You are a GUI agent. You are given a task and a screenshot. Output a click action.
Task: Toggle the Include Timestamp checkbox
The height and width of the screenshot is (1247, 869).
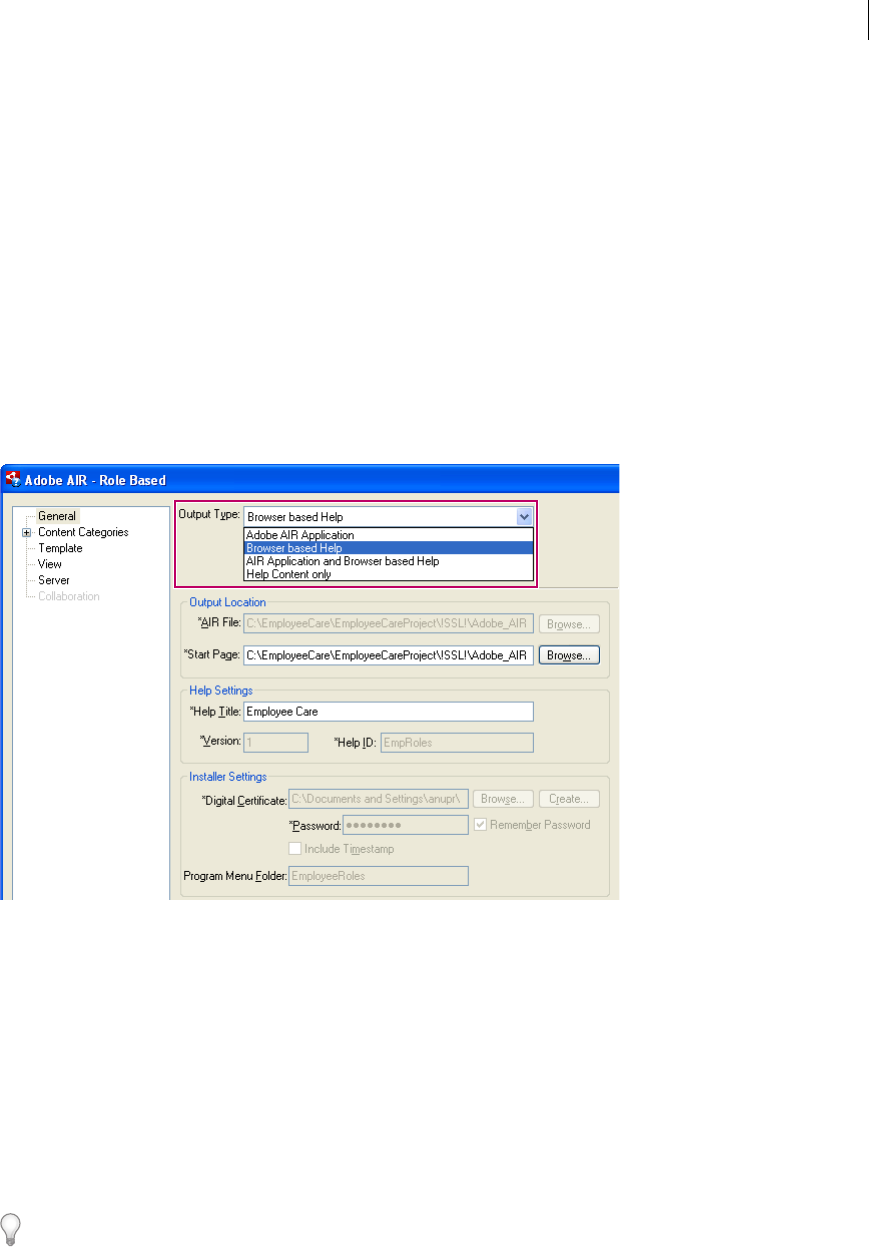pyautogui.click(x=295, y=849)
